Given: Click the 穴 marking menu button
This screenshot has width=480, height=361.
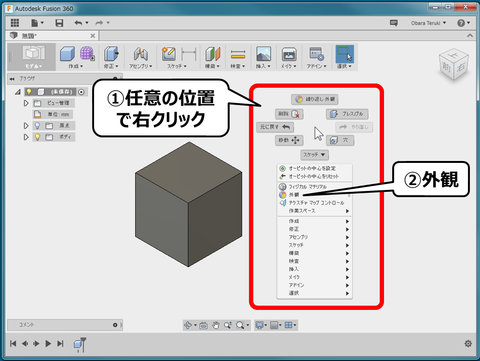Looking at the screenshot, I should tap(340, 140).
